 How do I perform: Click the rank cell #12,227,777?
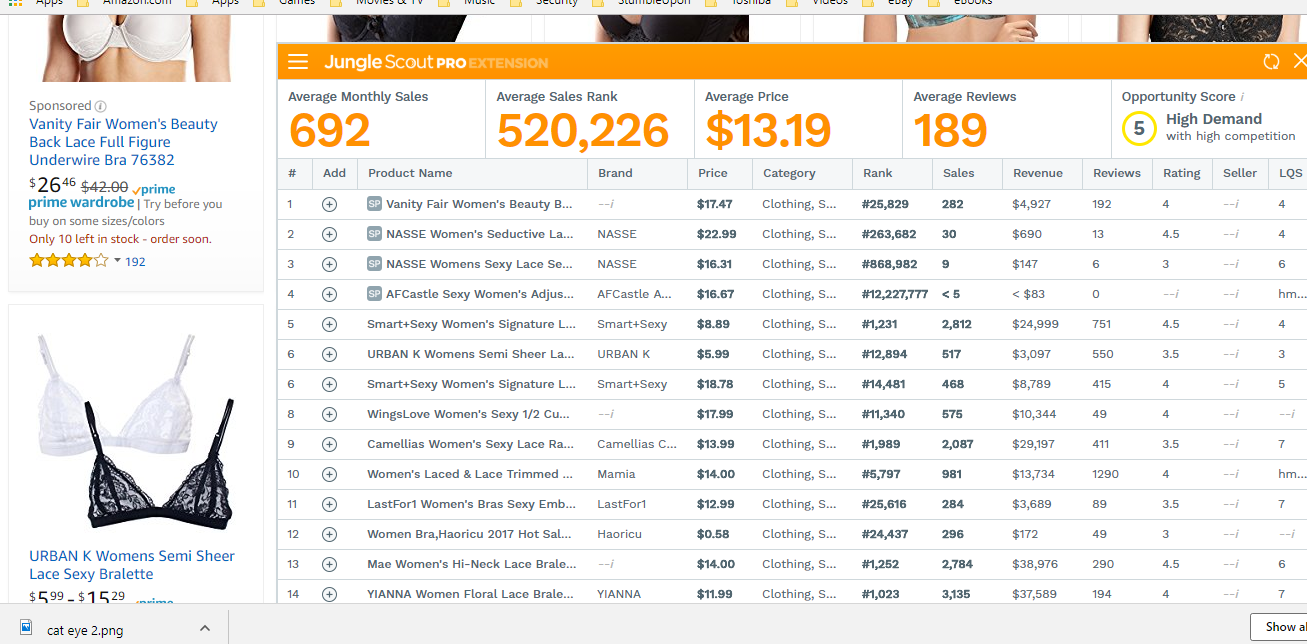(x=895, y=294)
